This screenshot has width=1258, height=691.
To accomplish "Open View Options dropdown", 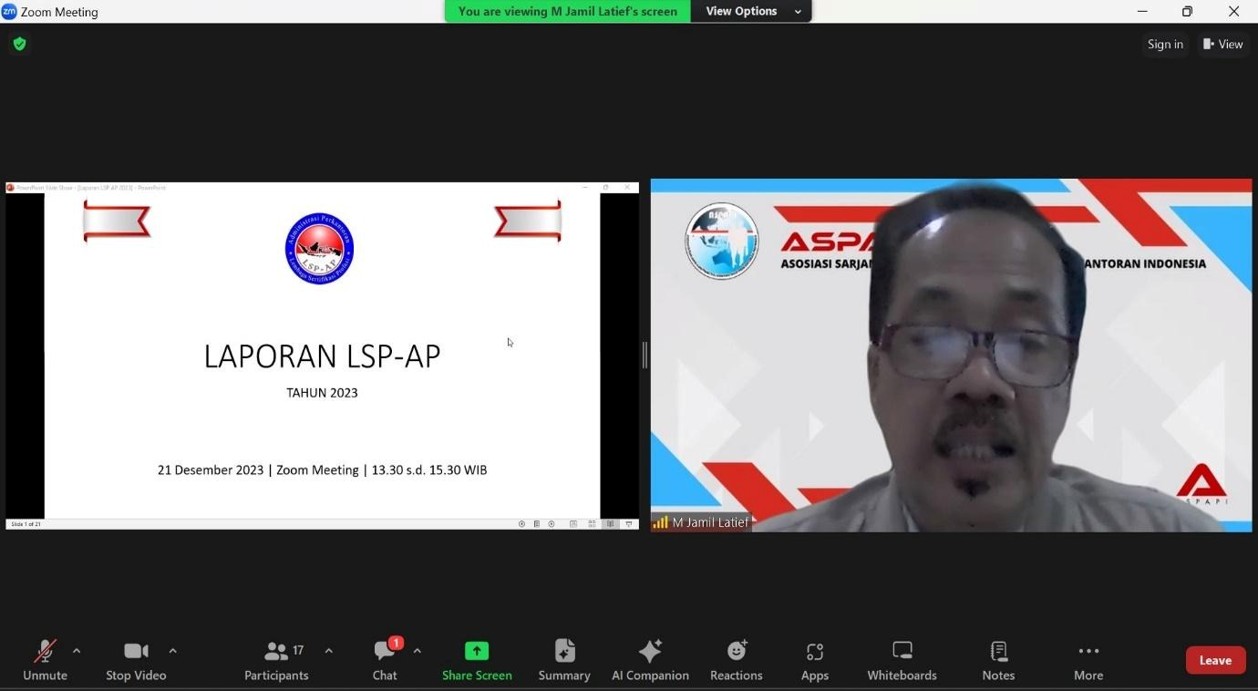I will [752, 11].
